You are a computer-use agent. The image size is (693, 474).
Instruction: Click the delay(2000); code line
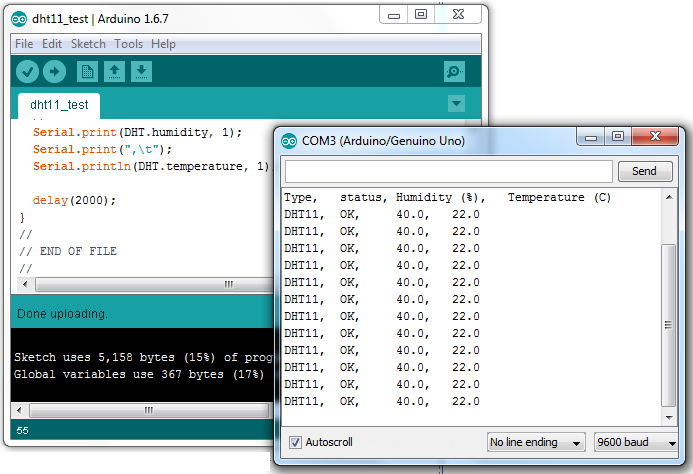click(x=74, y=200)
